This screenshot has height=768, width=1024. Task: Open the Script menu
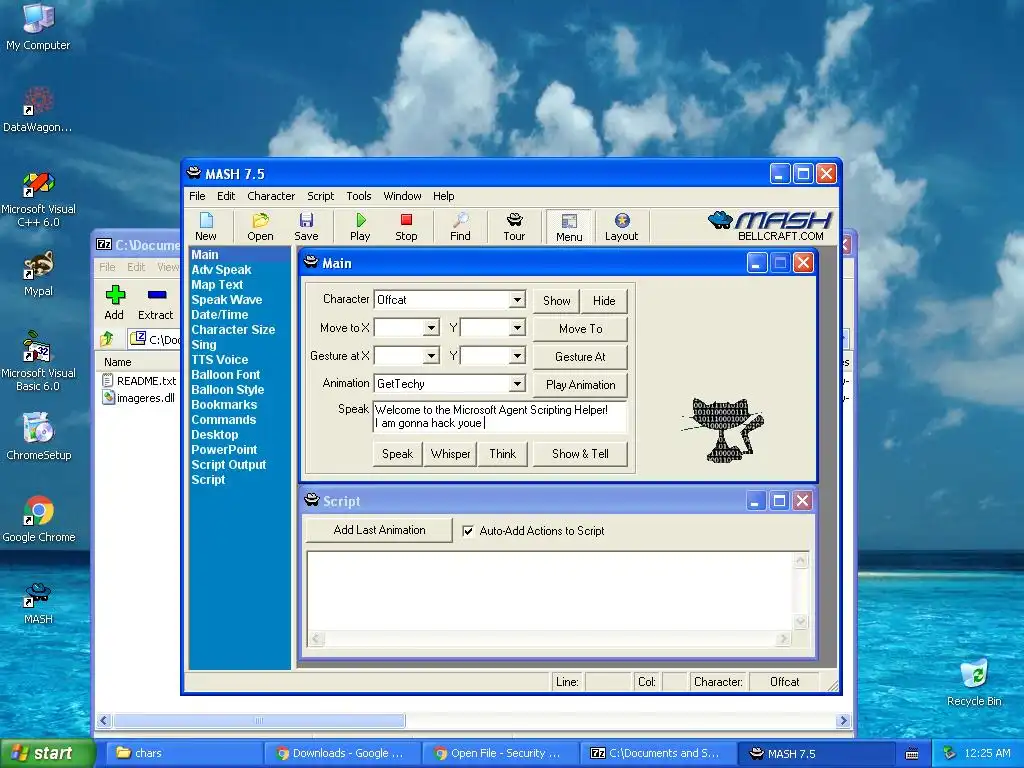pos(321,196)
